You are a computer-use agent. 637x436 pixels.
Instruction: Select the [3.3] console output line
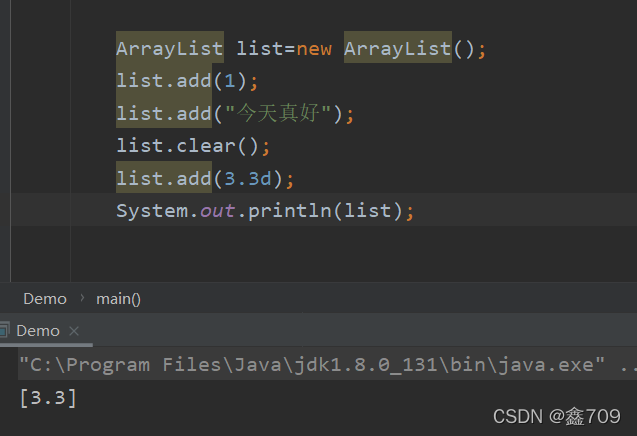(48, 397)
